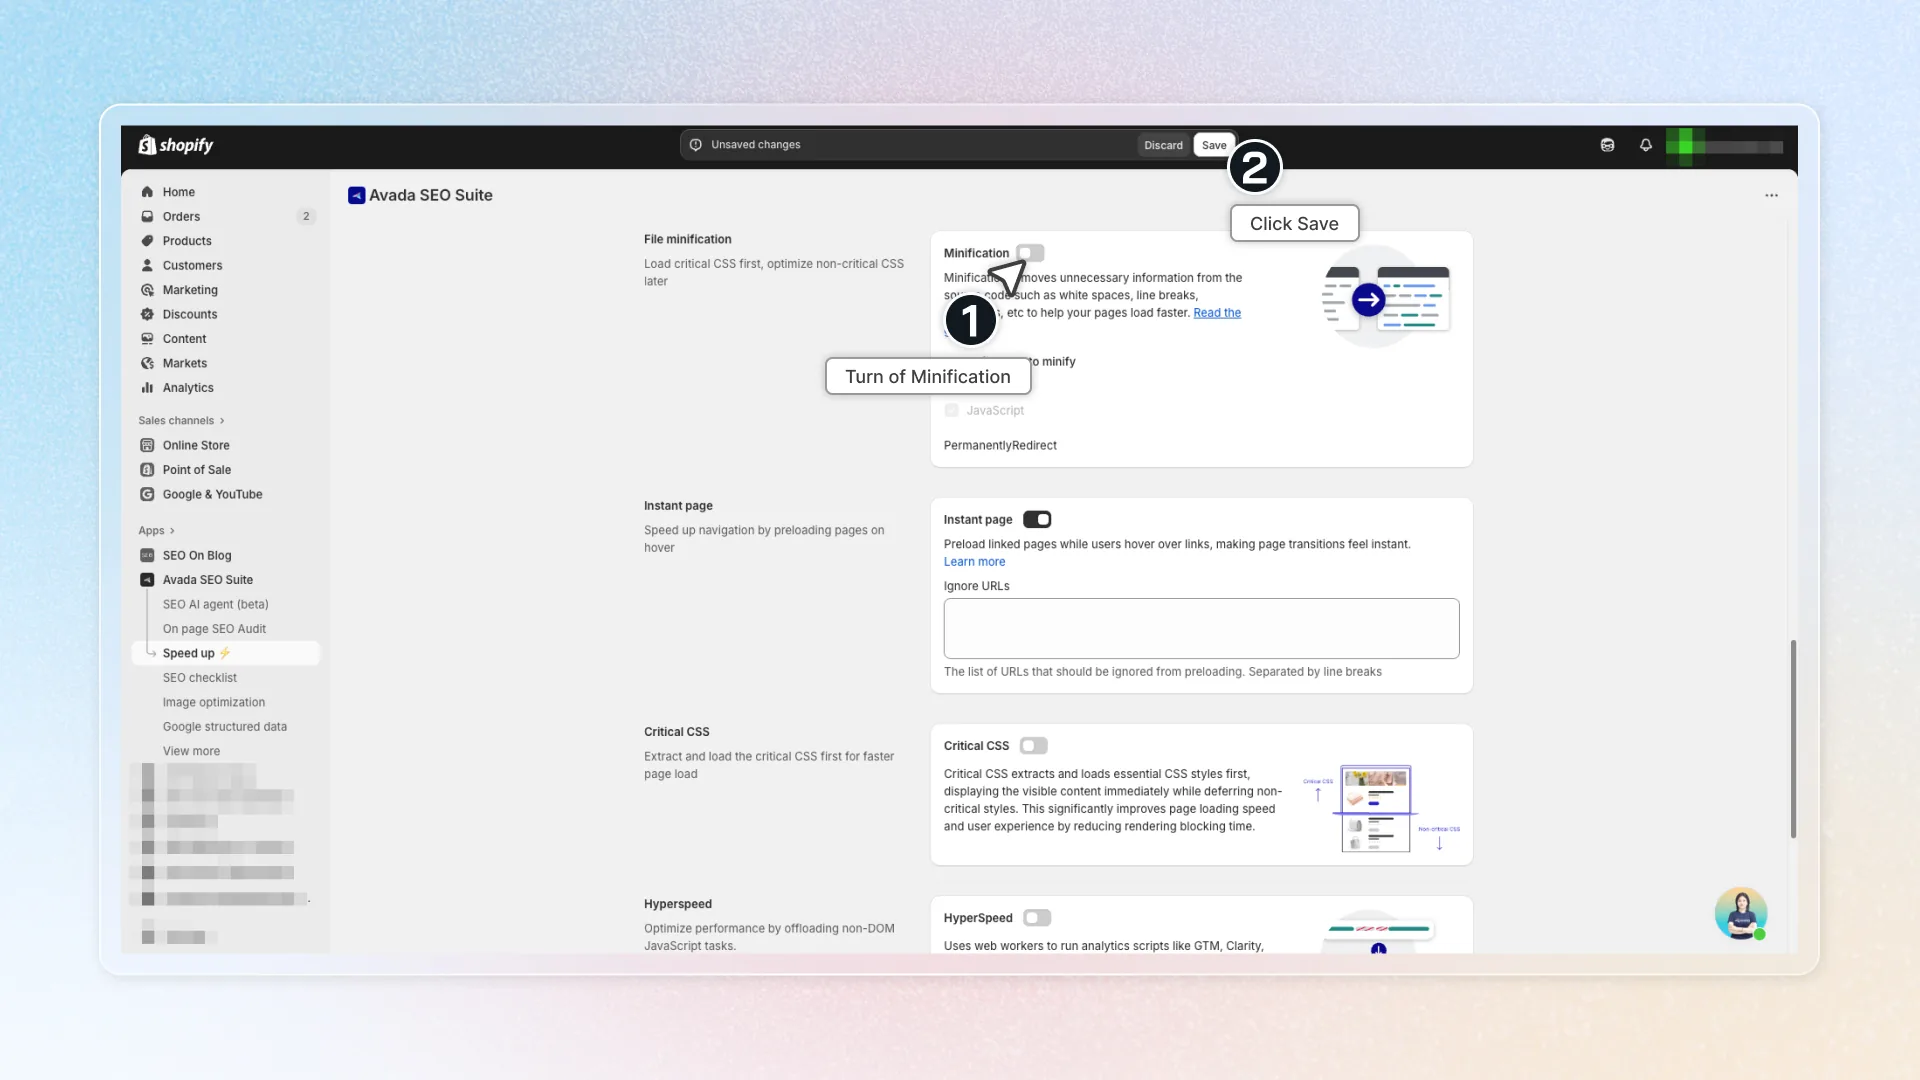Image resolution: width=1920 pixels, height=1080 pixels.
Task: Open the account menu in the top bar
Action: click(x=1724, y=146)
